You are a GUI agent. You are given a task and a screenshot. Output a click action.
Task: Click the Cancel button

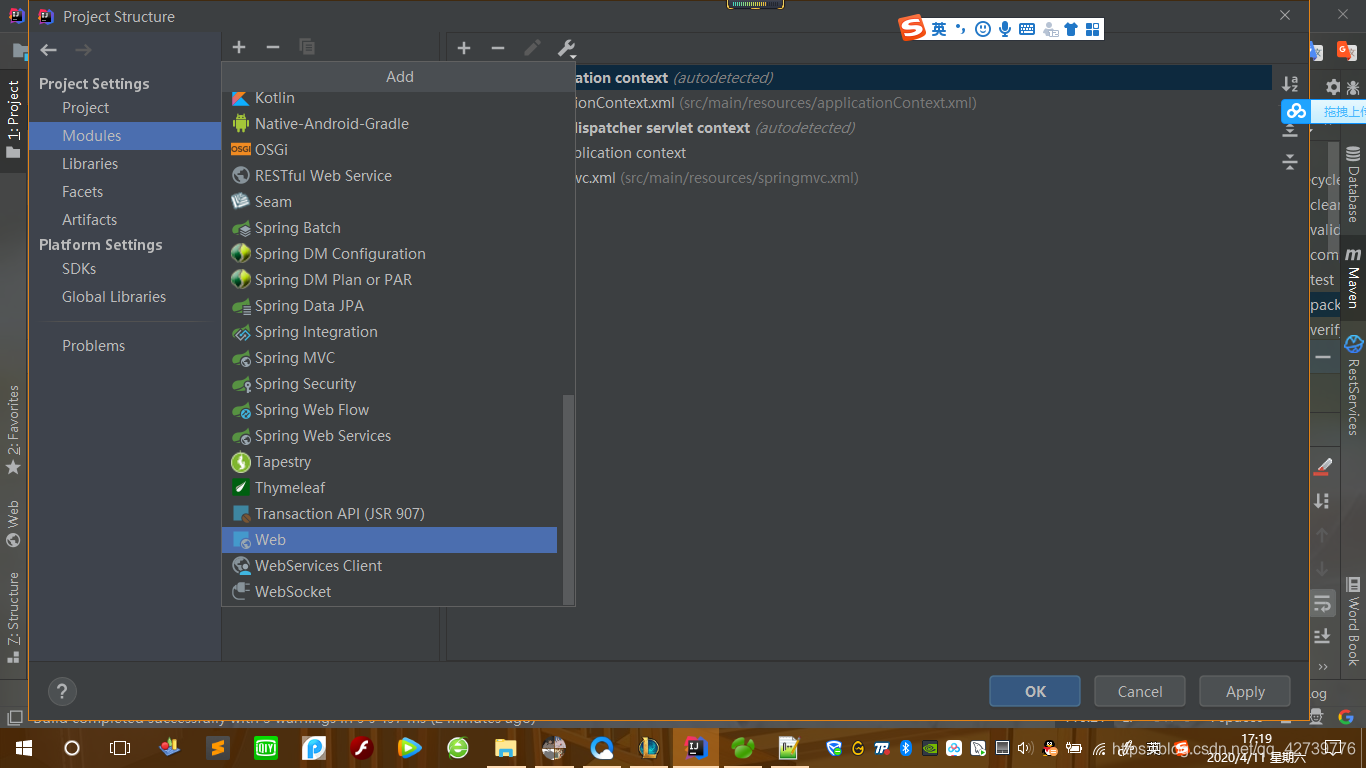coord(1140,691)
